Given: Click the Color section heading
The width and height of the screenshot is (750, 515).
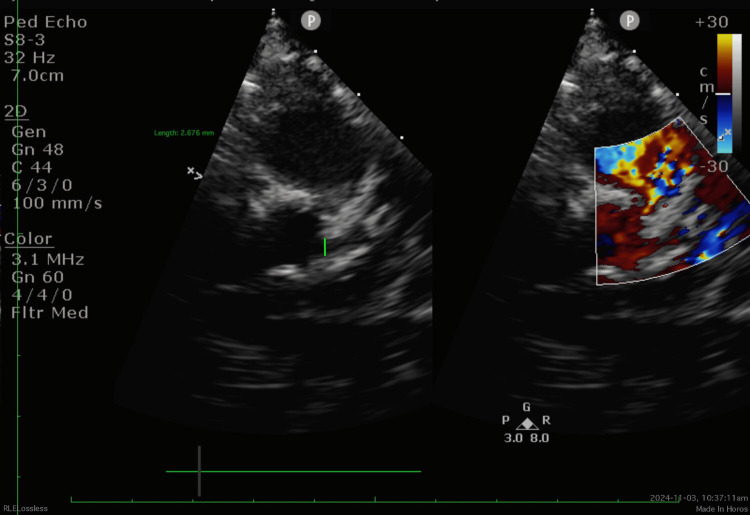Looking at the screenshot, I should pos(28,239).
